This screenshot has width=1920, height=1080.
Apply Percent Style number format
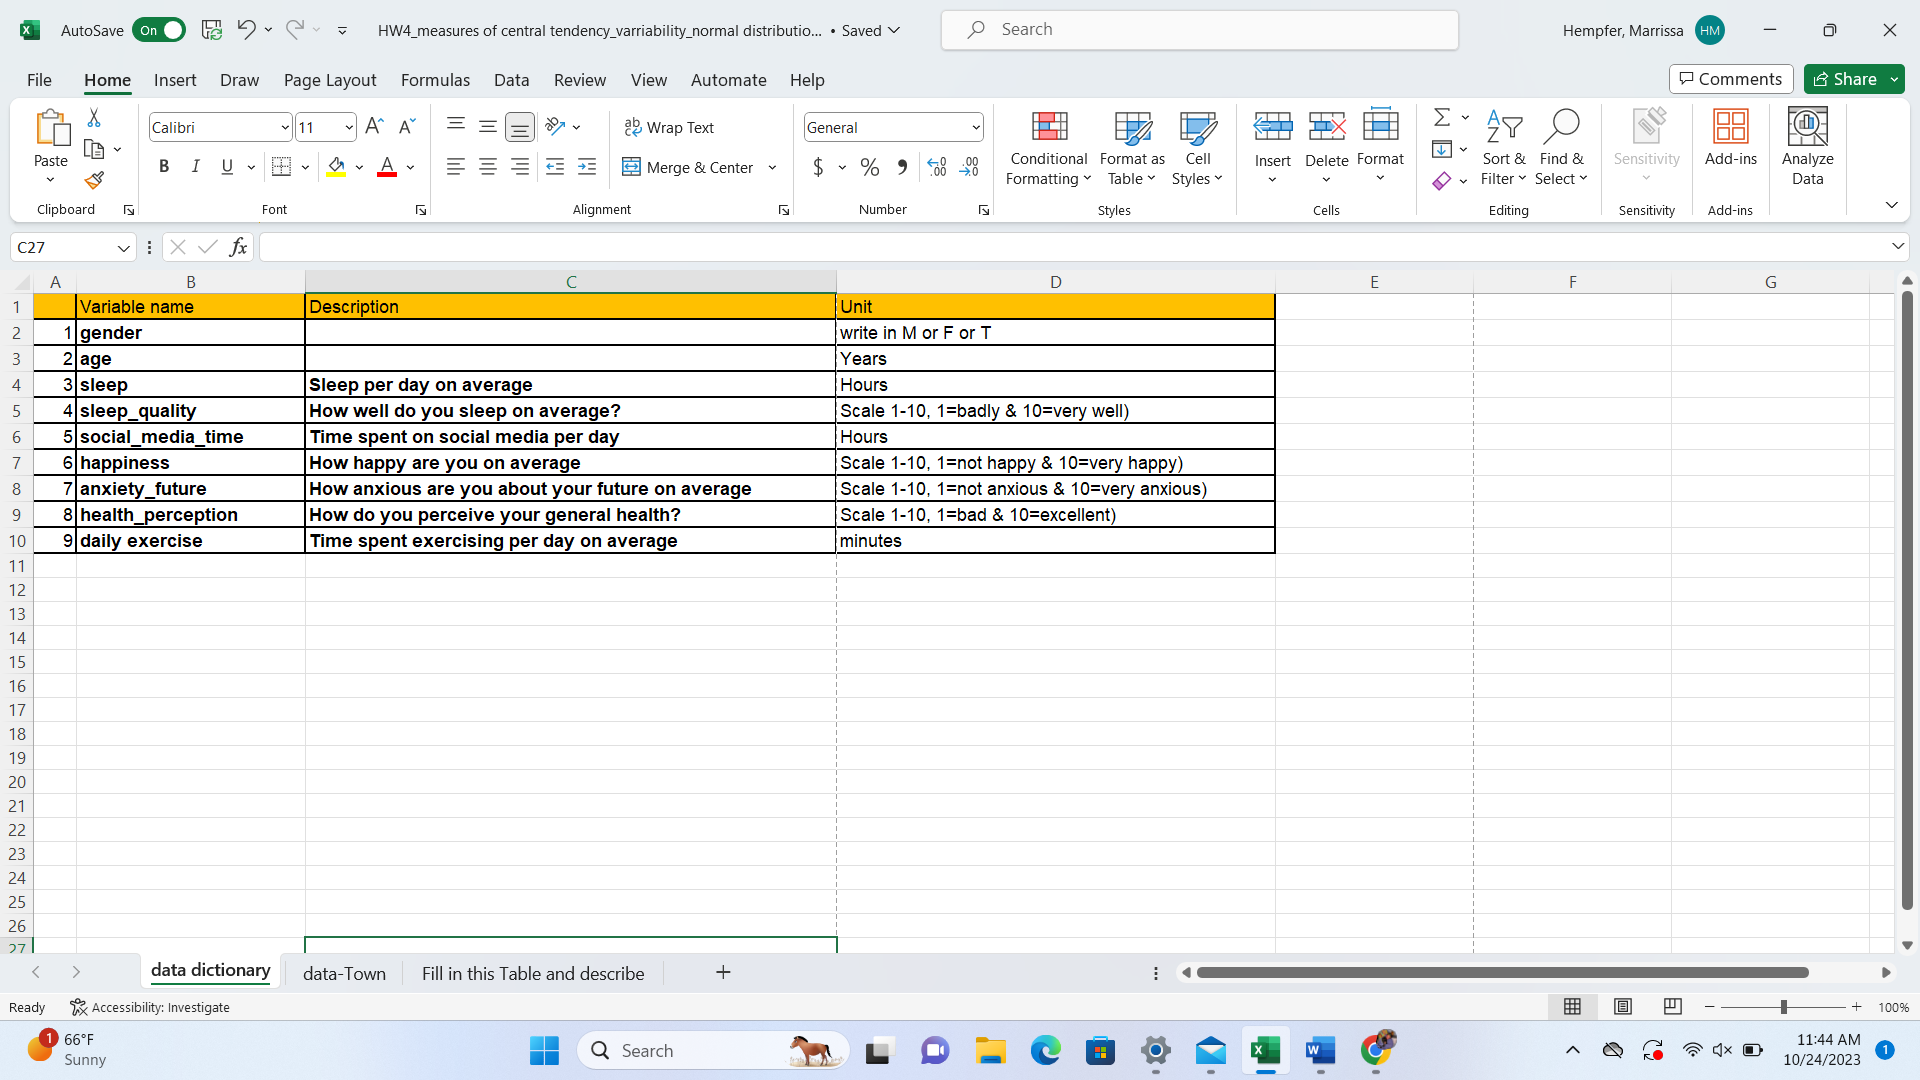click(870, 167)
